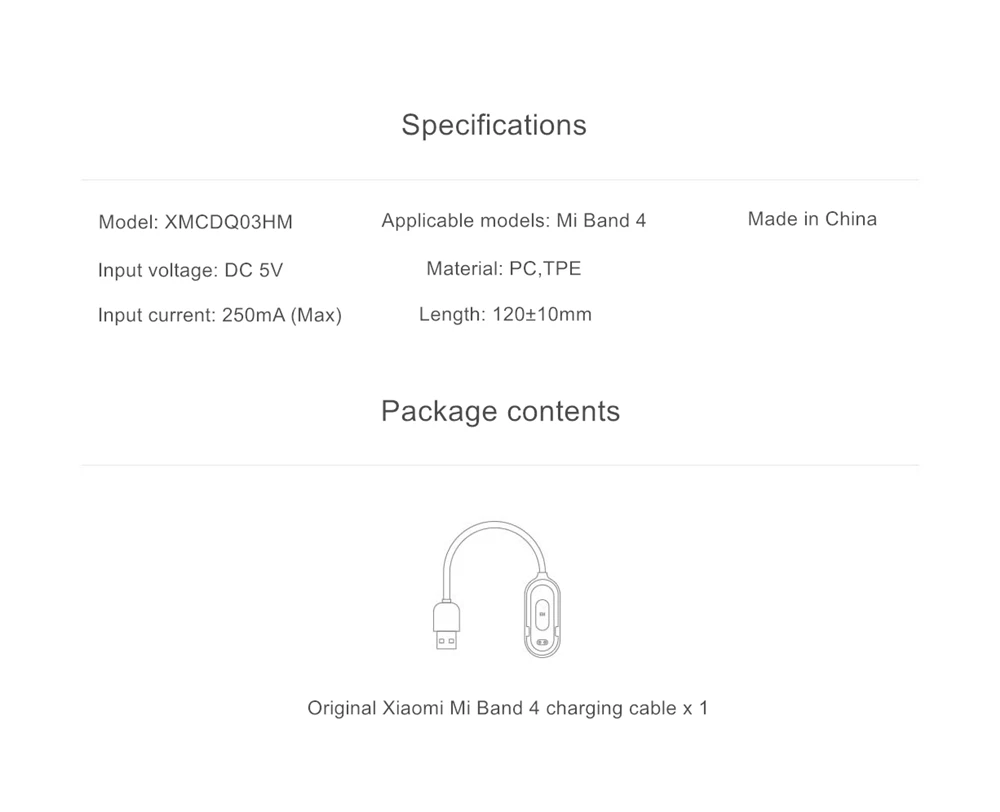Image resolution: width=1000 pixels, height=812 pixels.
Task: Click the 'Material: PC,TPE' line
Action: [503, 268]
